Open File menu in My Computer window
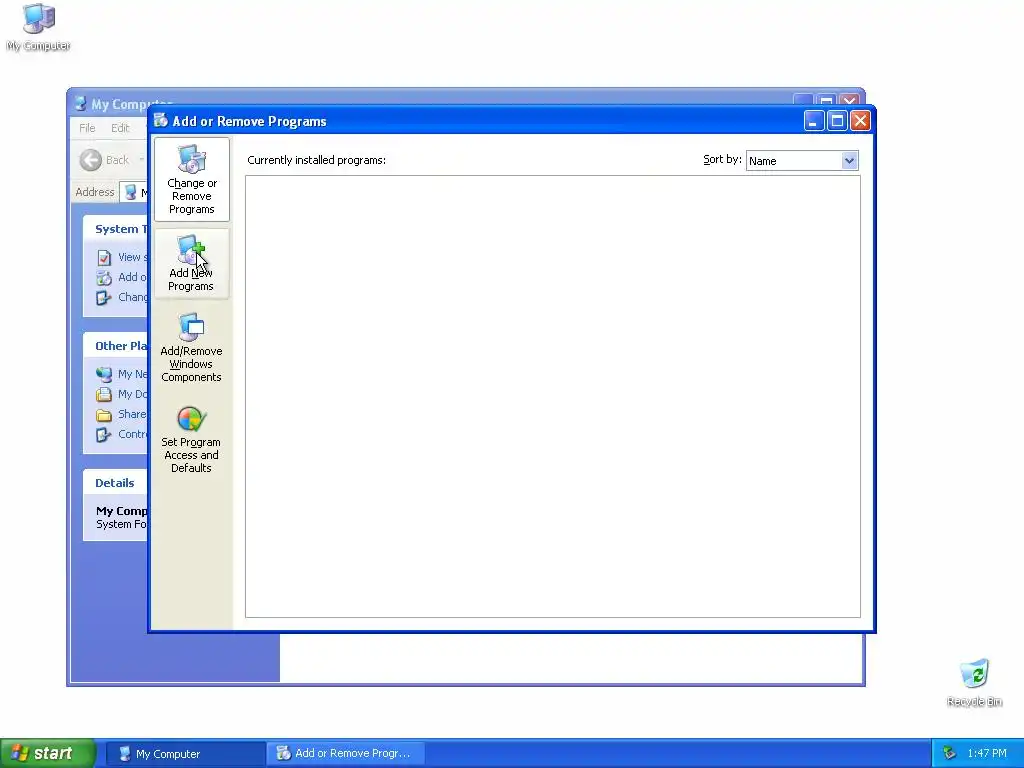The height and width of the screenshot is (768, 1024). (88, 128)
